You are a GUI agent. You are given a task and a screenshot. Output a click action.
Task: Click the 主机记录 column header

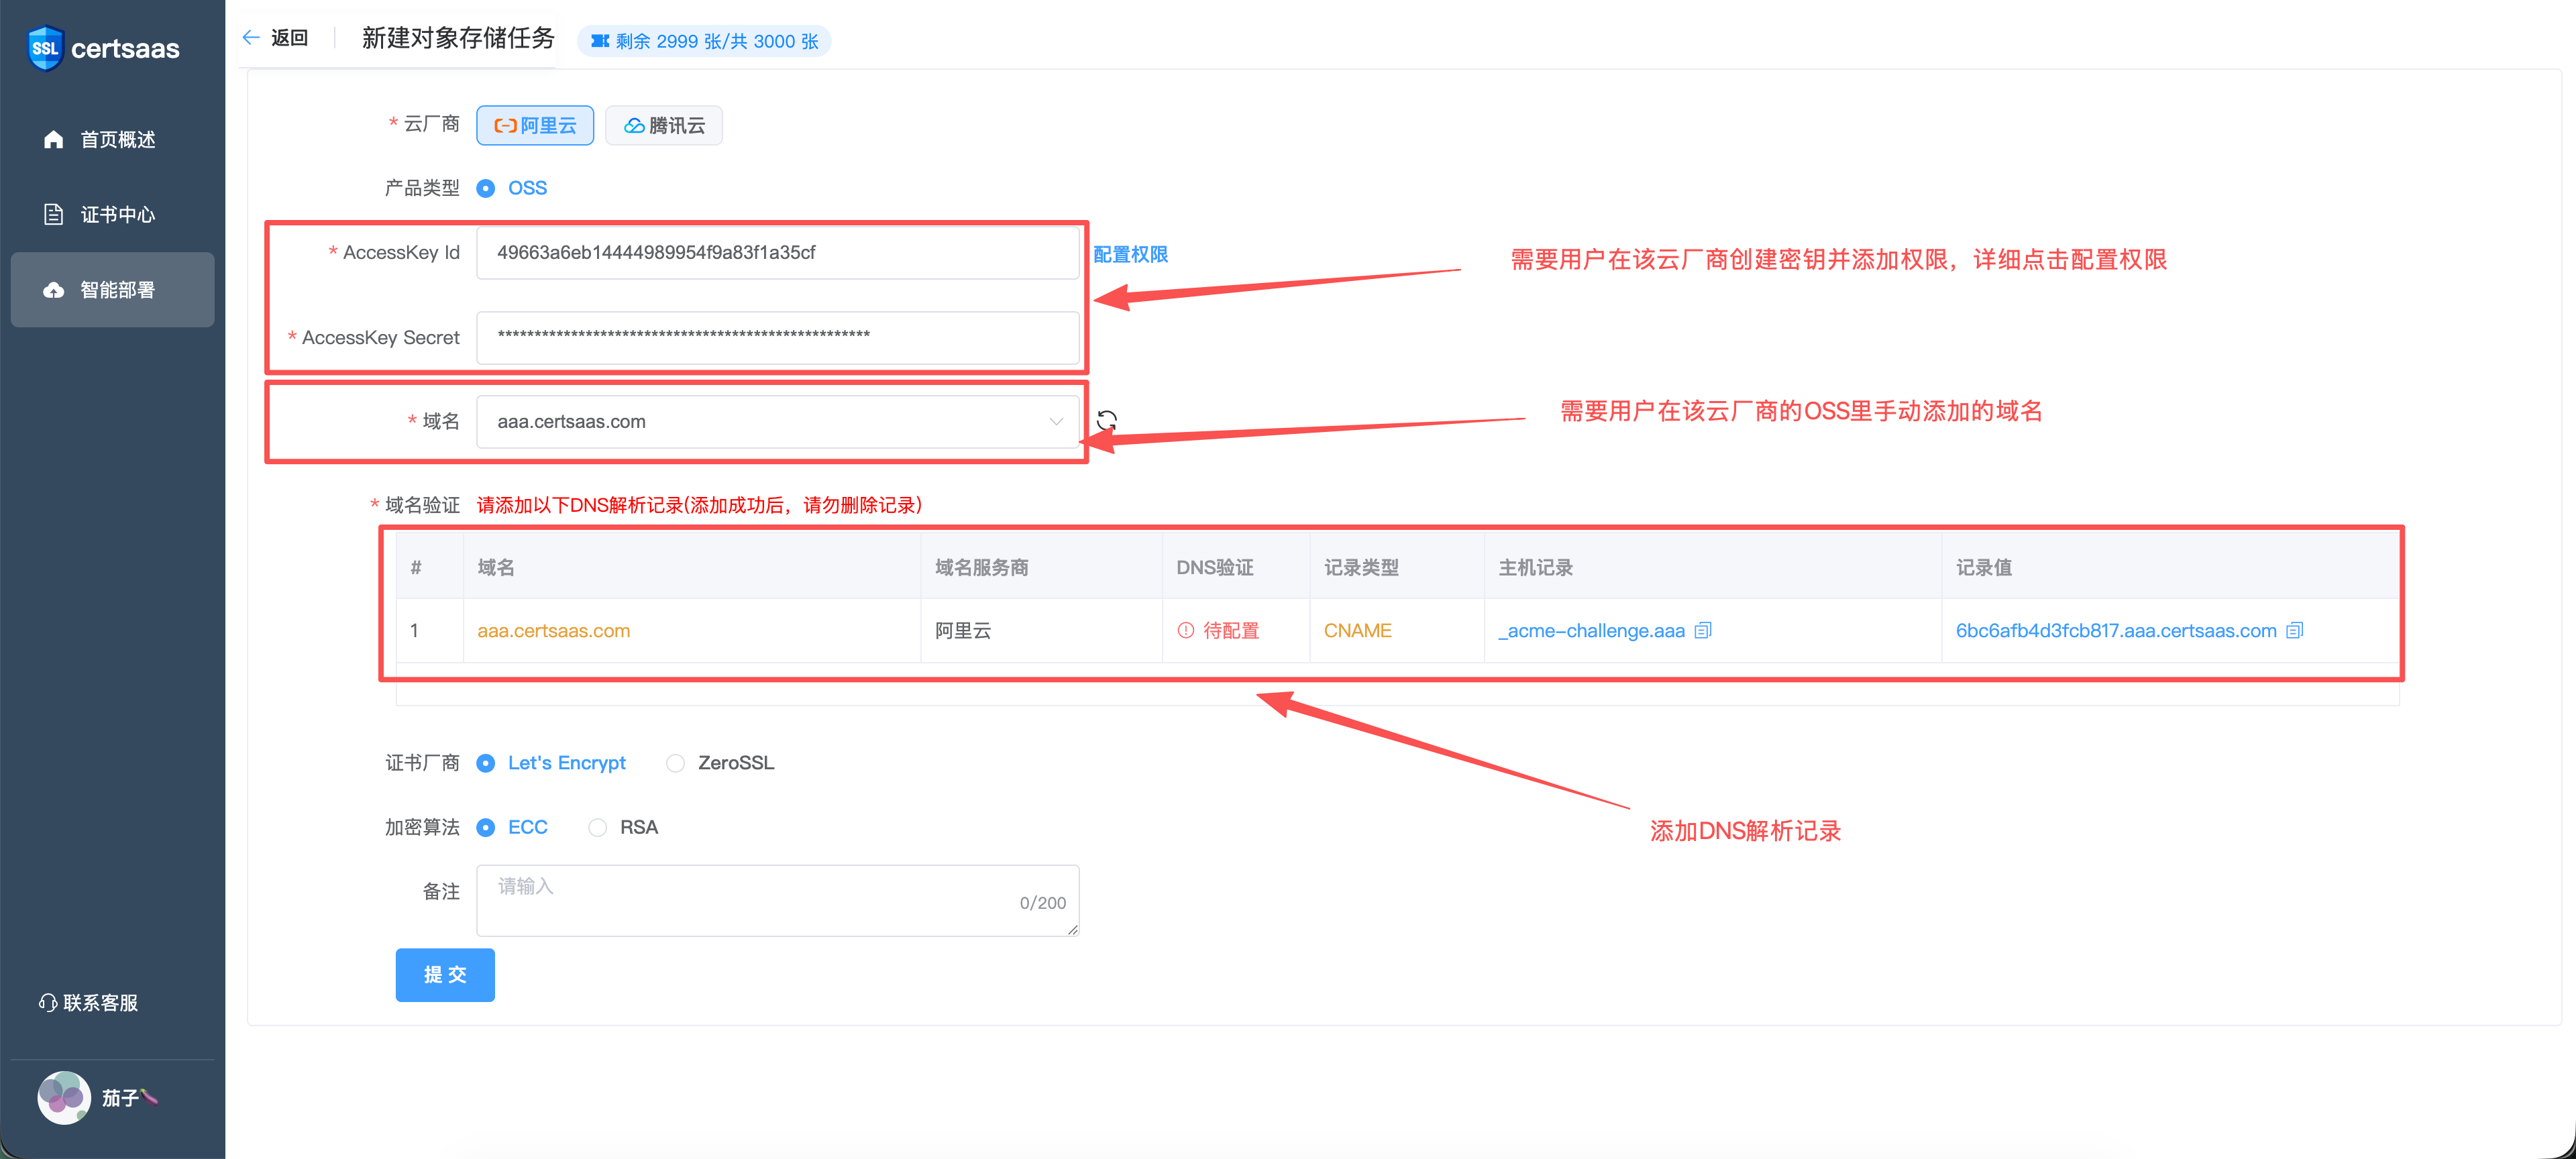[1535, 568]
